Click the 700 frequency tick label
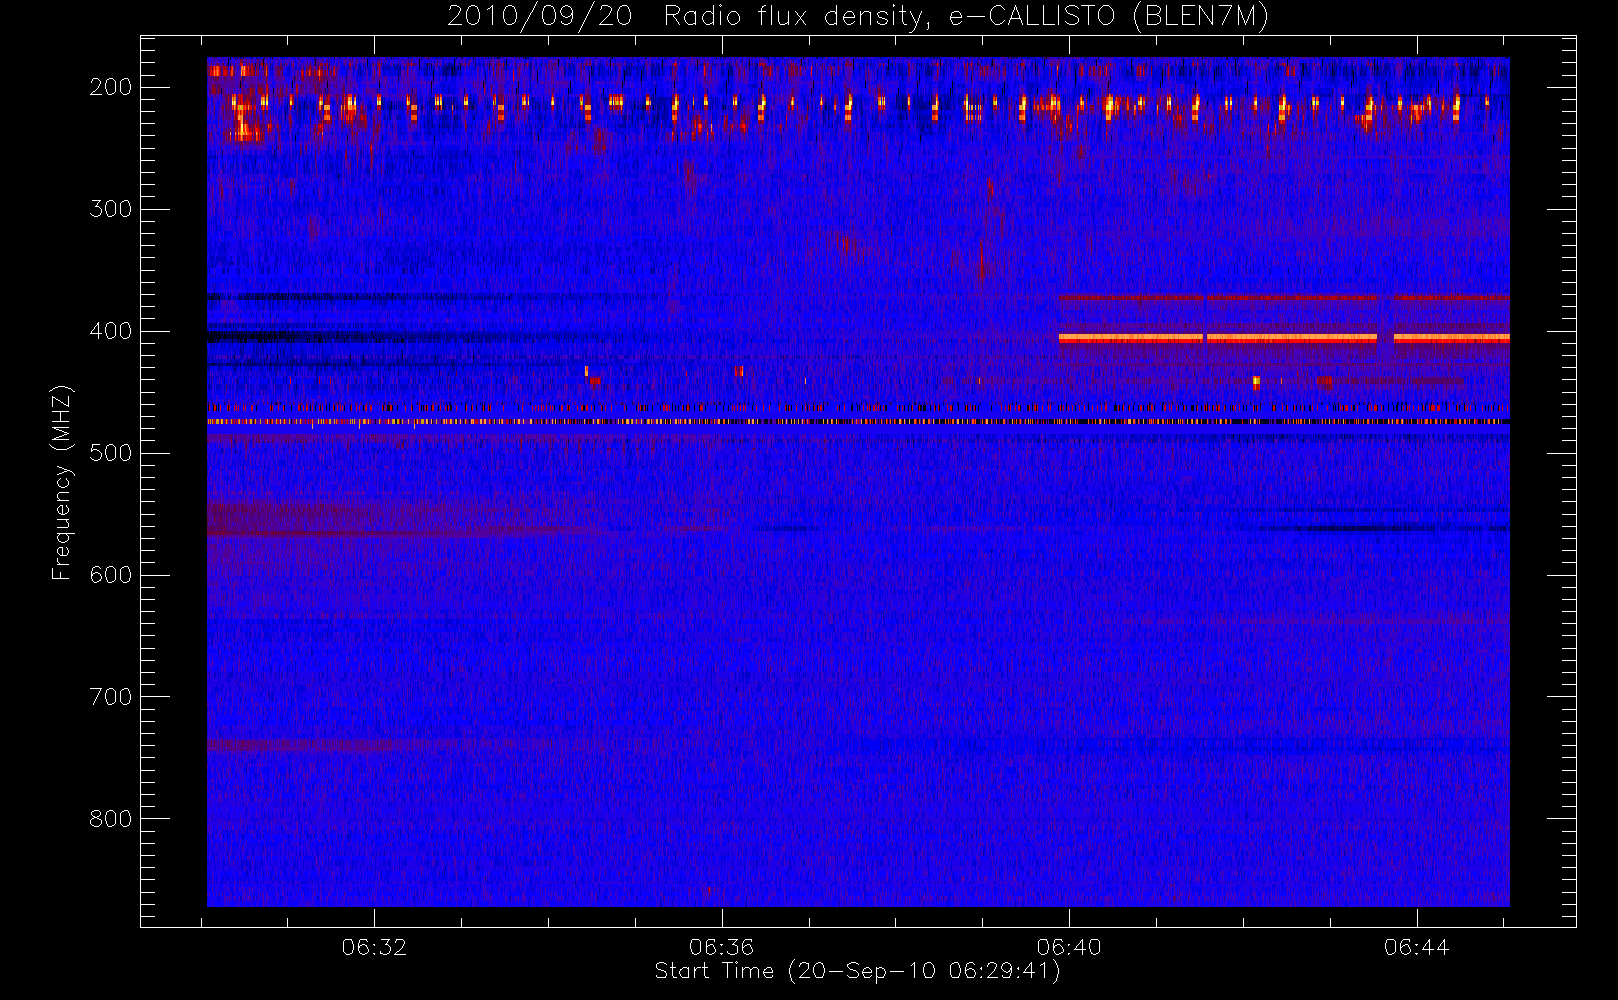This screenshot has height=1000, width=1618. click(110, 697)
